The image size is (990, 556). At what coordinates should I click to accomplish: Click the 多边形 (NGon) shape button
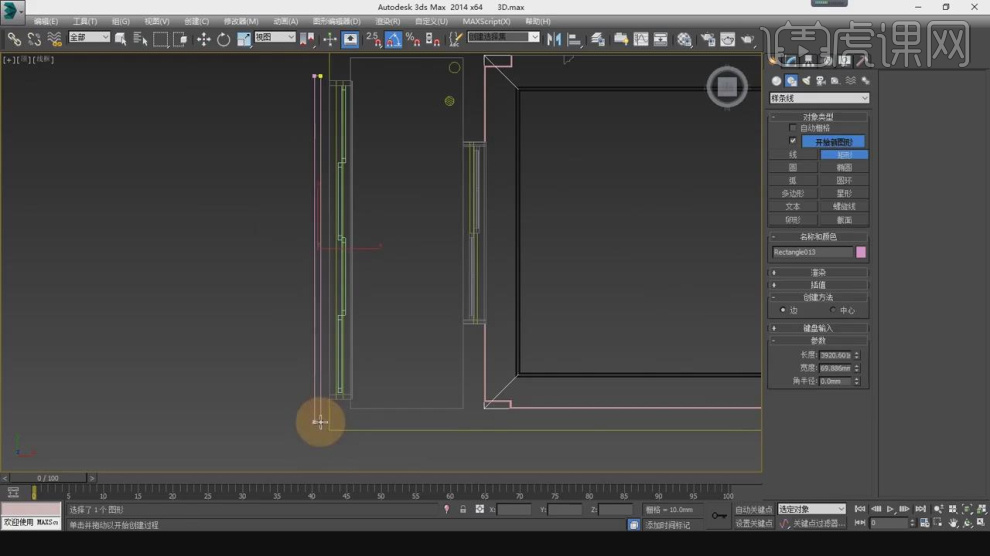[793, 194]
